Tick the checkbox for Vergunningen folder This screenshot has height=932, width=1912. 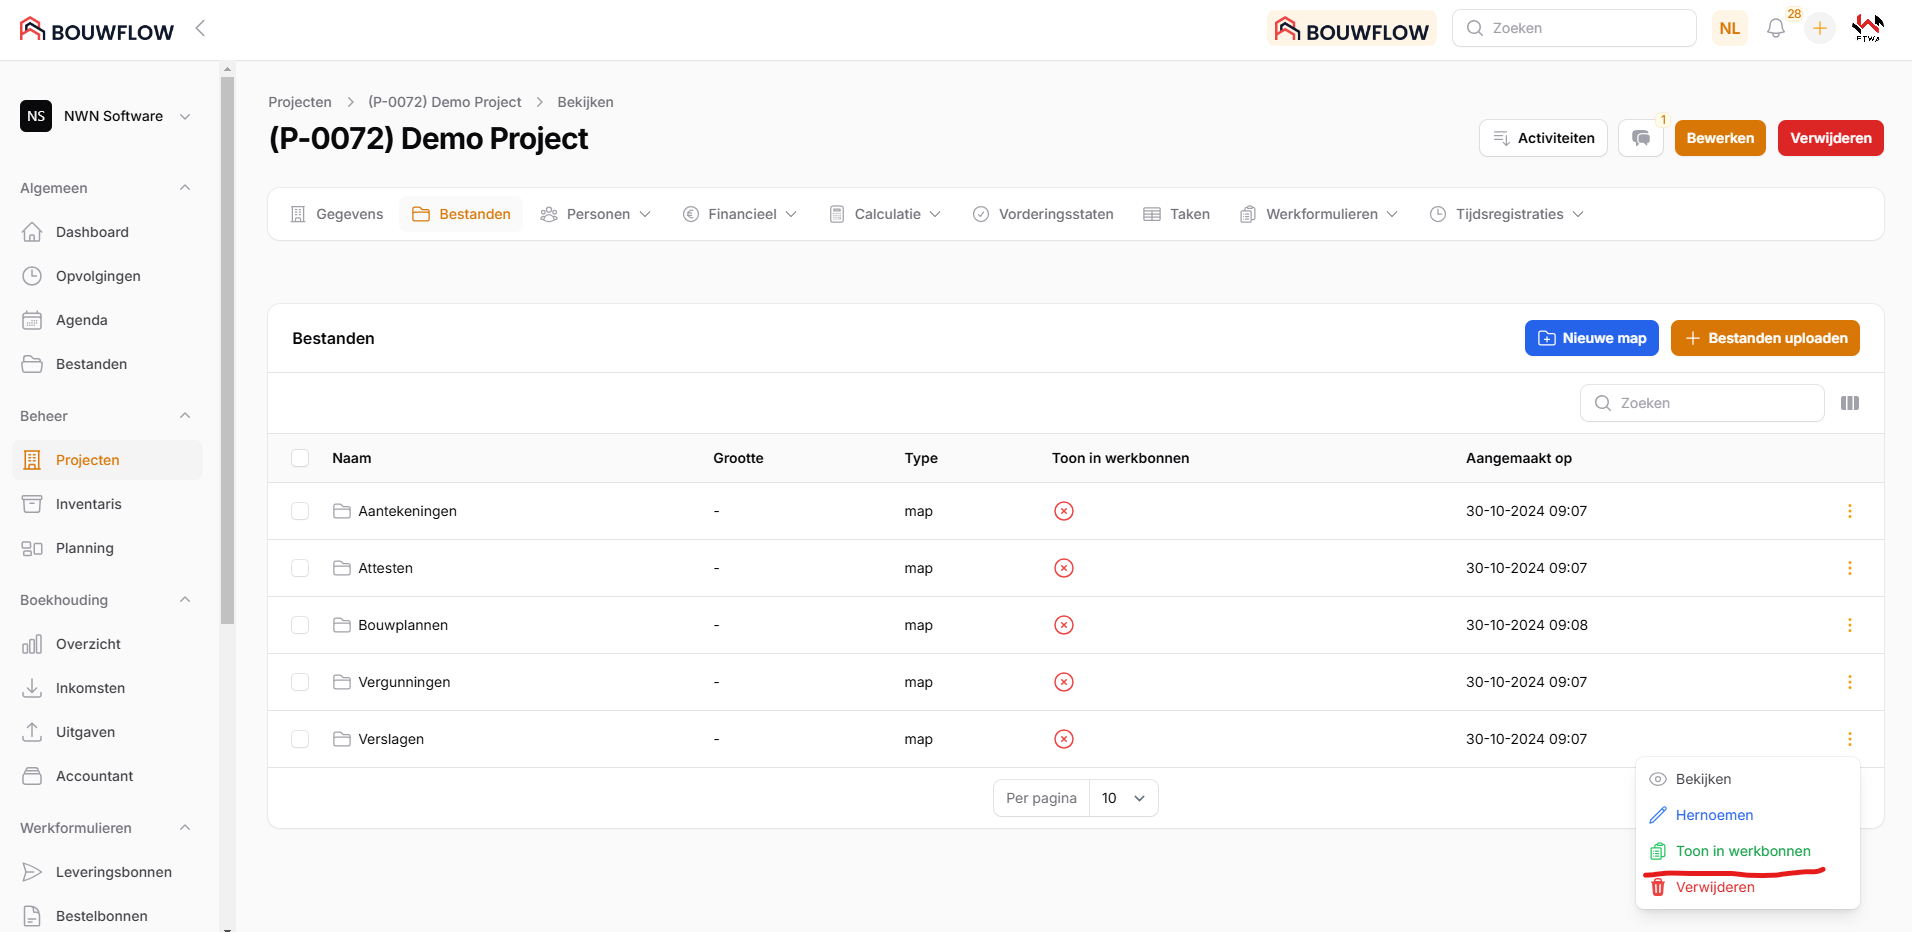[300, 682]
